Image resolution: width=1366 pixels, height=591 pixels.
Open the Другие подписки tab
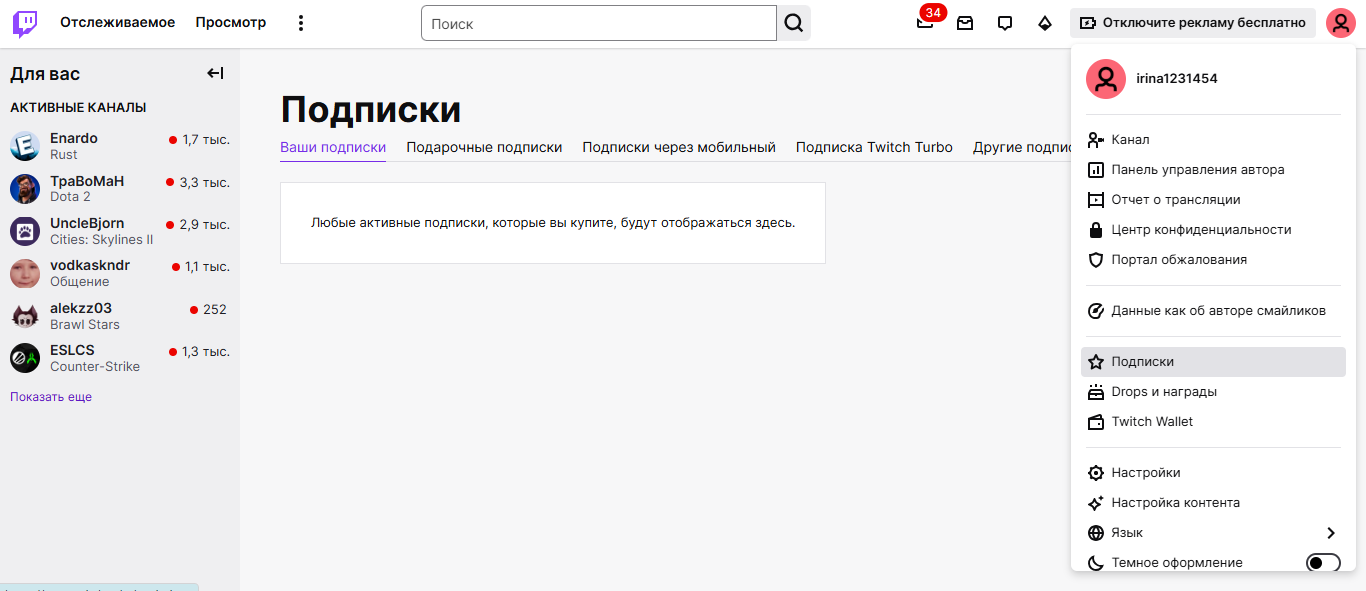(1022, 147)
